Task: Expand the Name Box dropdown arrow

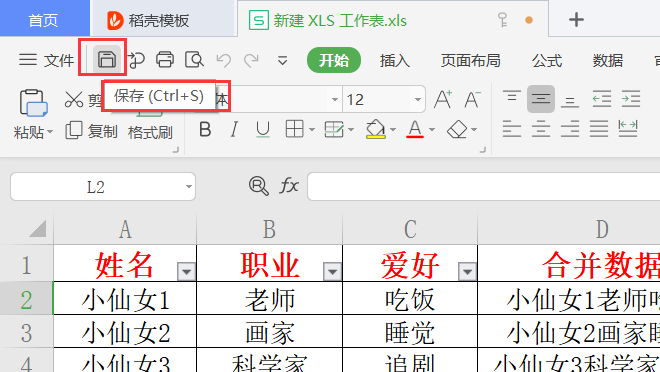Action: 189,186
